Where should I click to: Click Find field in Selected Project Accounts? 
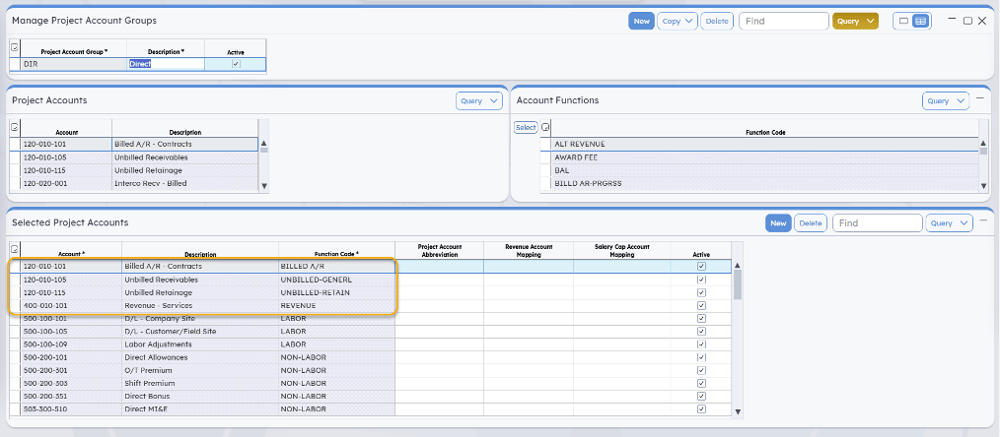878,223
